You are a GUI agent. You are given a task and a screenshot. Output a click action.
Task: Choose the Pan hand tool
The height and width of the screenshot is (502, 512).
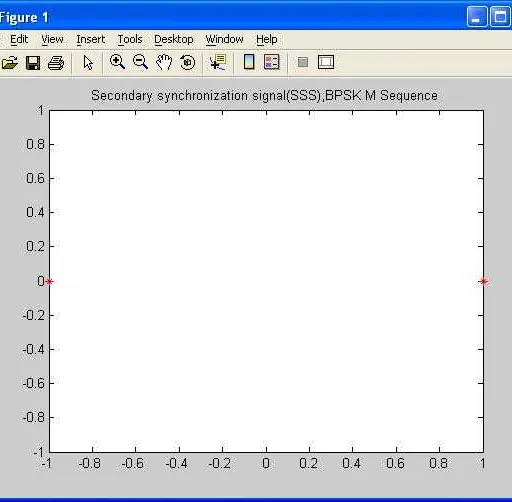[x=164, y=62]
